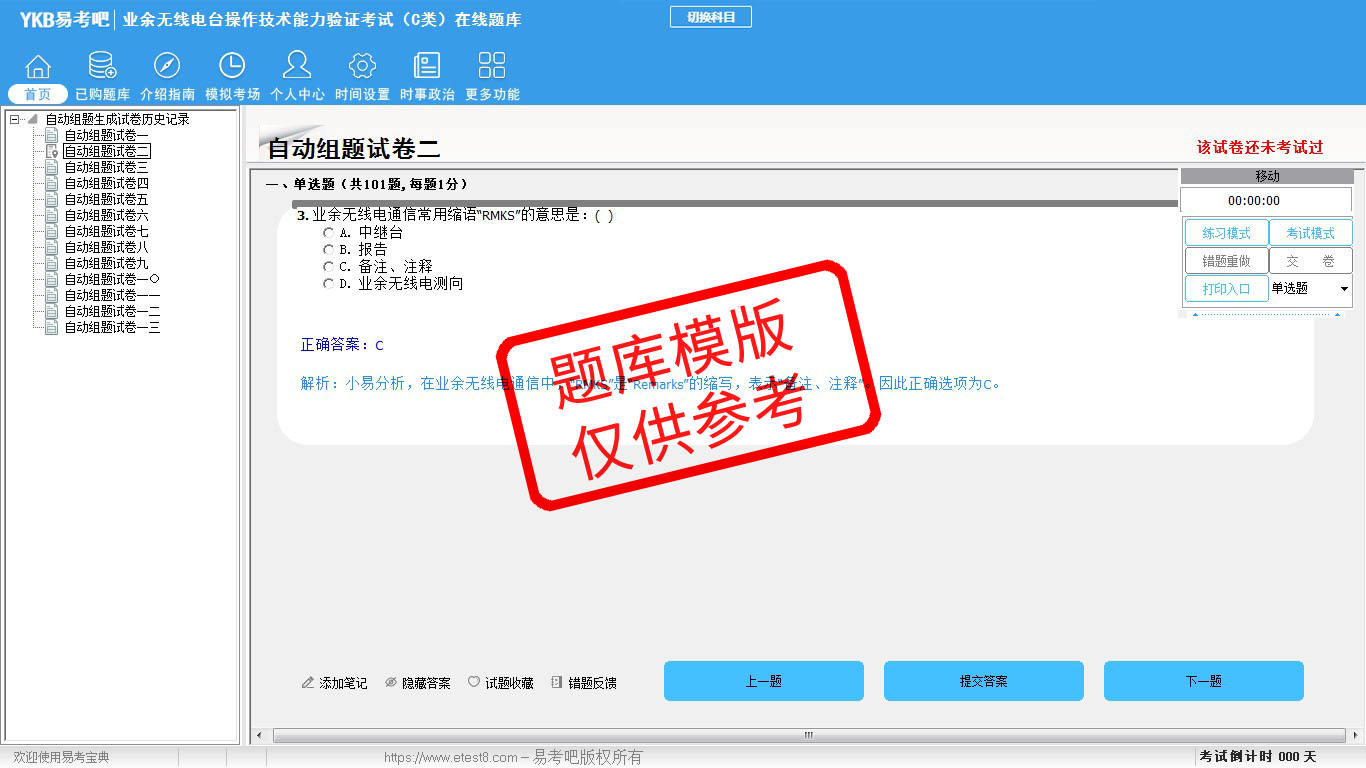Open 时事政治 news icon
The height and width of the screenshot is (768, 1366).
coord(427,67)
